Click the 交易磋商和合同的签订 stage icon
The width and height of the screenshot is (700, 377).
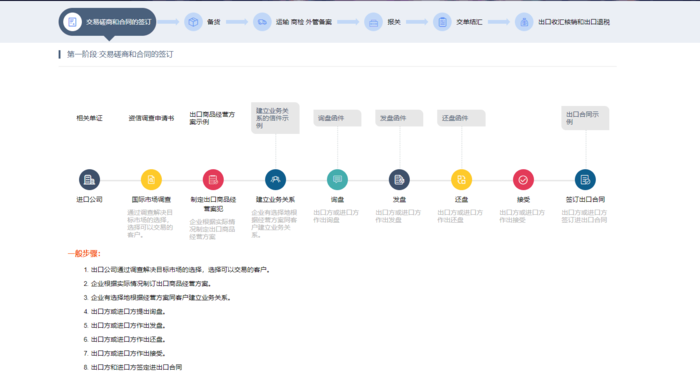[72, 22]
